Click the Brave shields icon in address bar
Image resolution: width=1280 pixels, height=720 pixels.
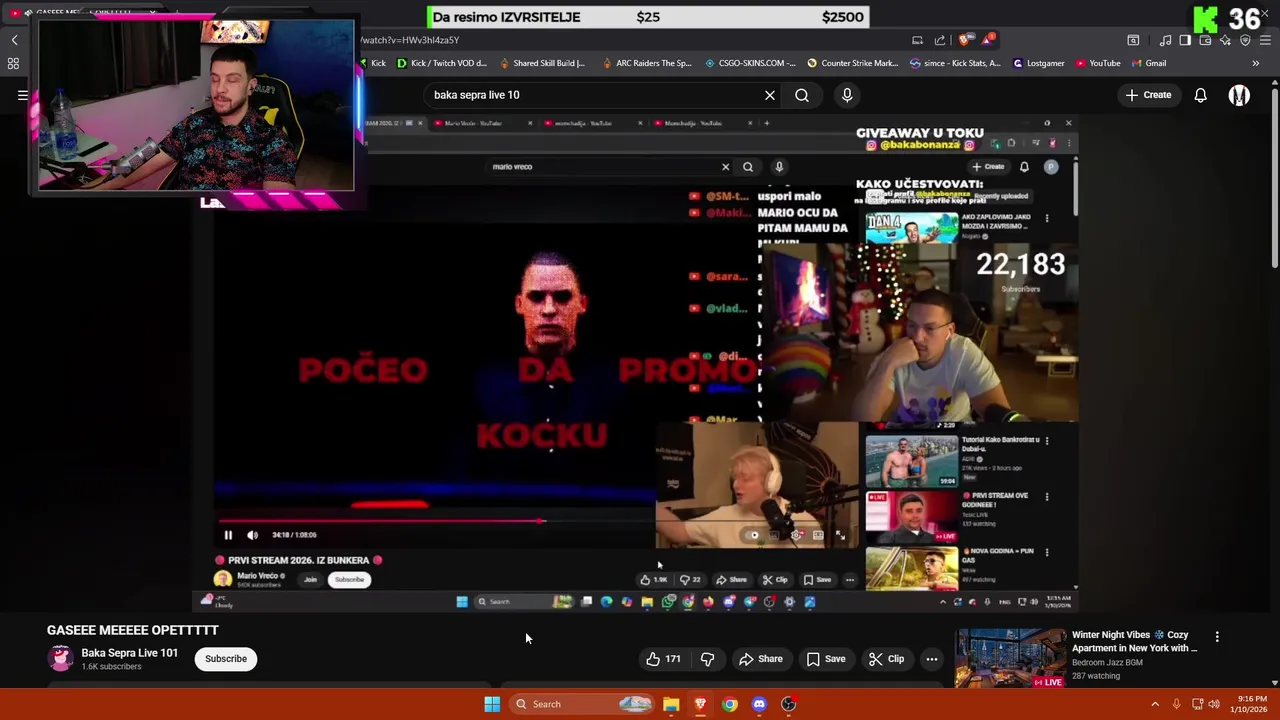pyautogui.click(x=964, y=40)
